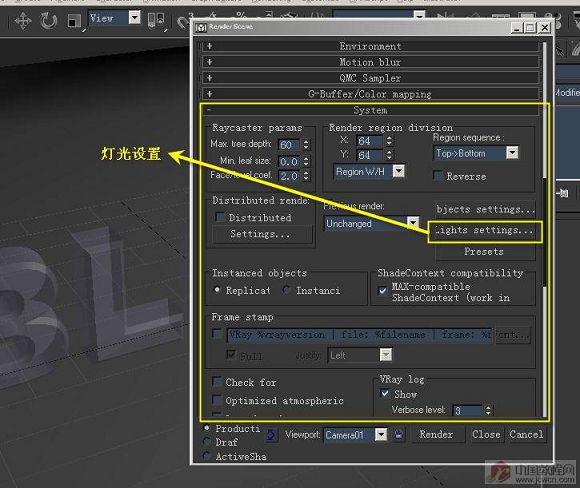Expand the Motion blur rollout
The width and height of the screenshot is (580, 488).
(x=370, y=62)
